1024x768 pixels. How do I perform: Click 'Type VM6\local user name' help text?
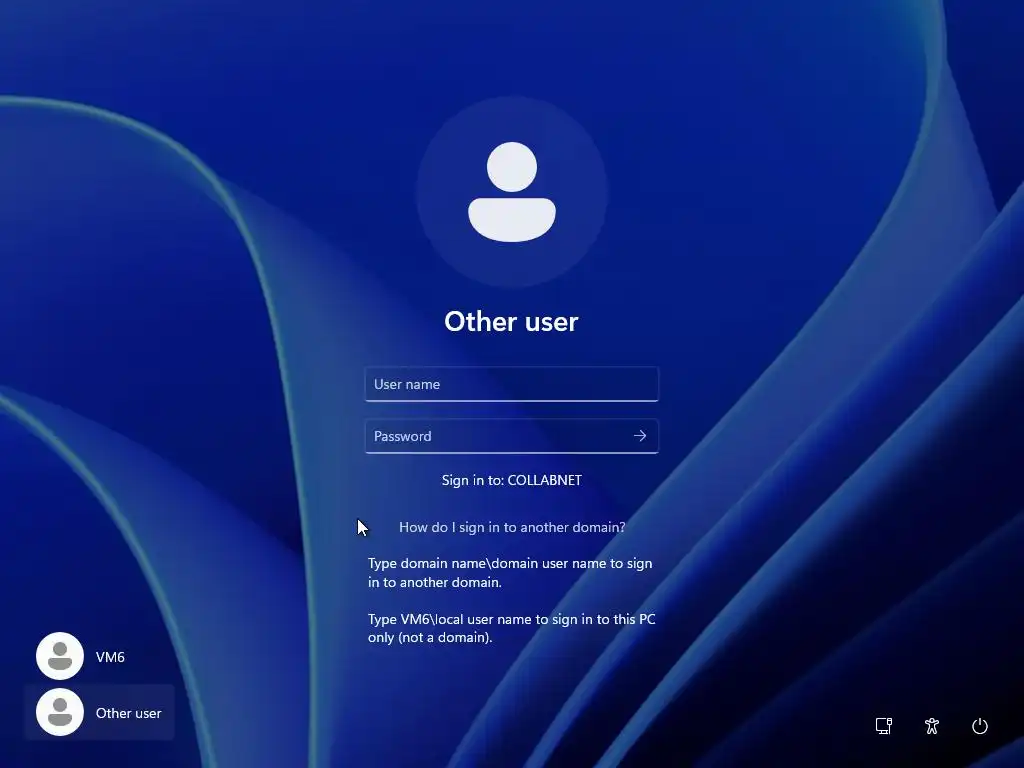coord(511,628)
